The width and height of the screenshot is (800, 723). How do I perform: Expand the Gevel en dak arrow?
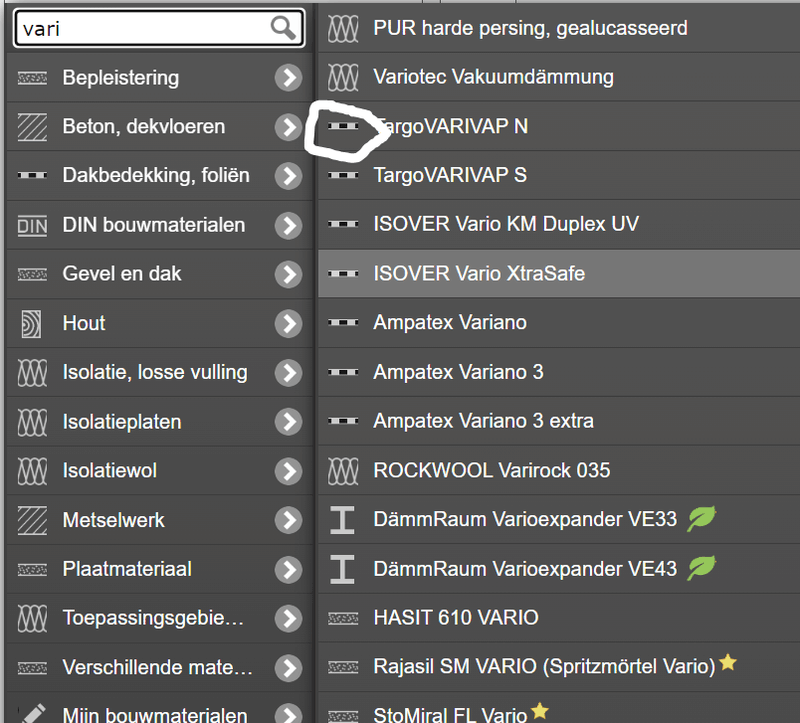288,275
